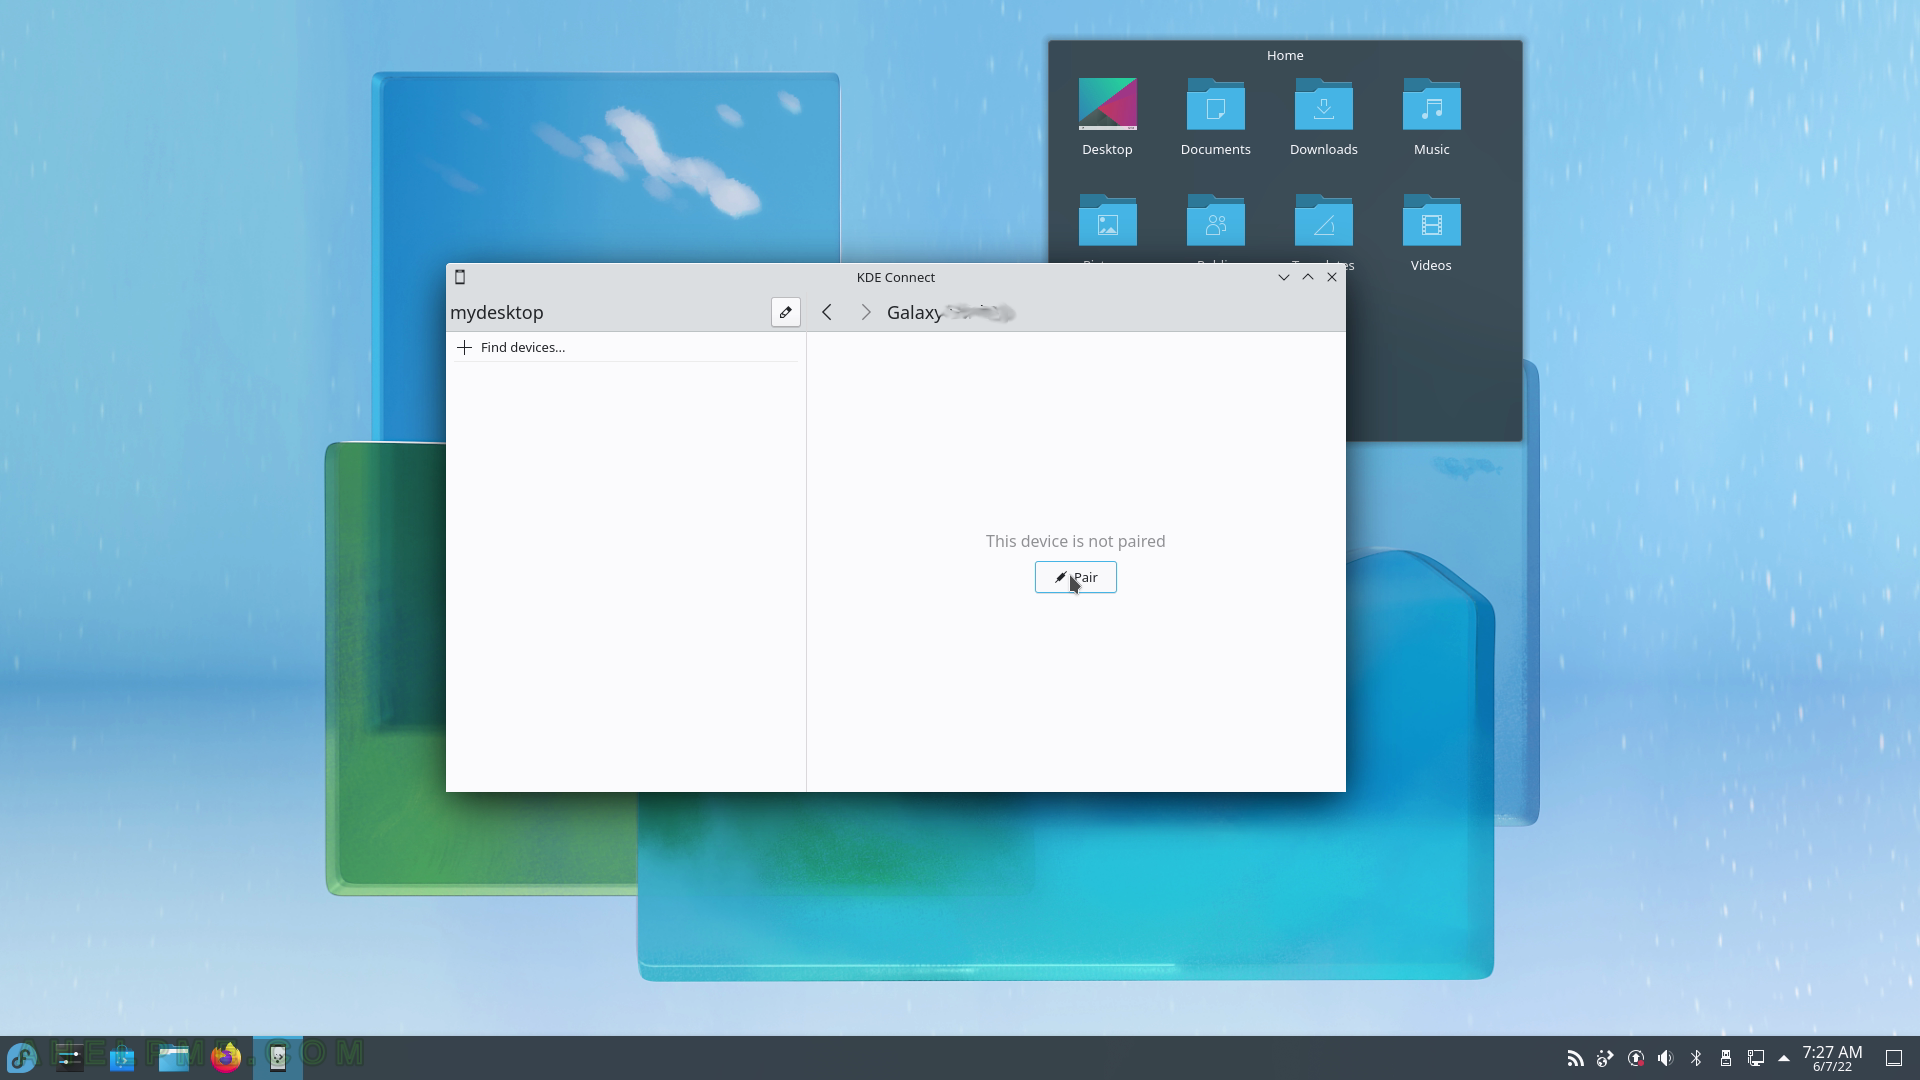Screen dimensions: 1920x1080
Task: Open the Pictures folder in the Home widget
Action: tap(1107, 228)
